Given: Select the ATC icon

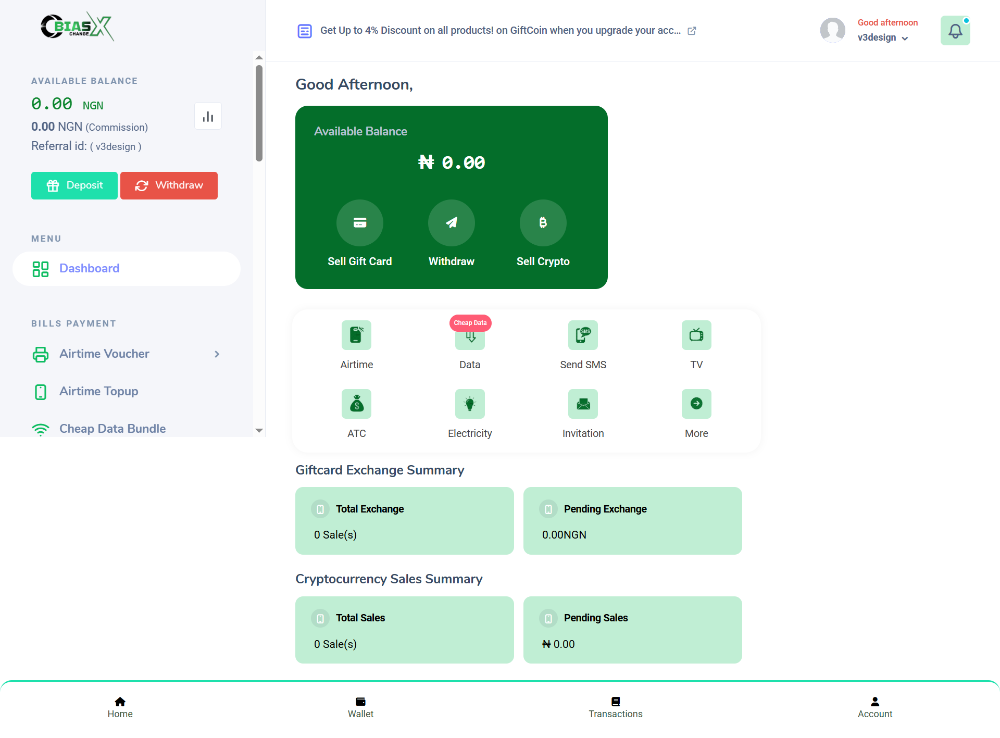Looking at the screenshot, I should 356,404.
